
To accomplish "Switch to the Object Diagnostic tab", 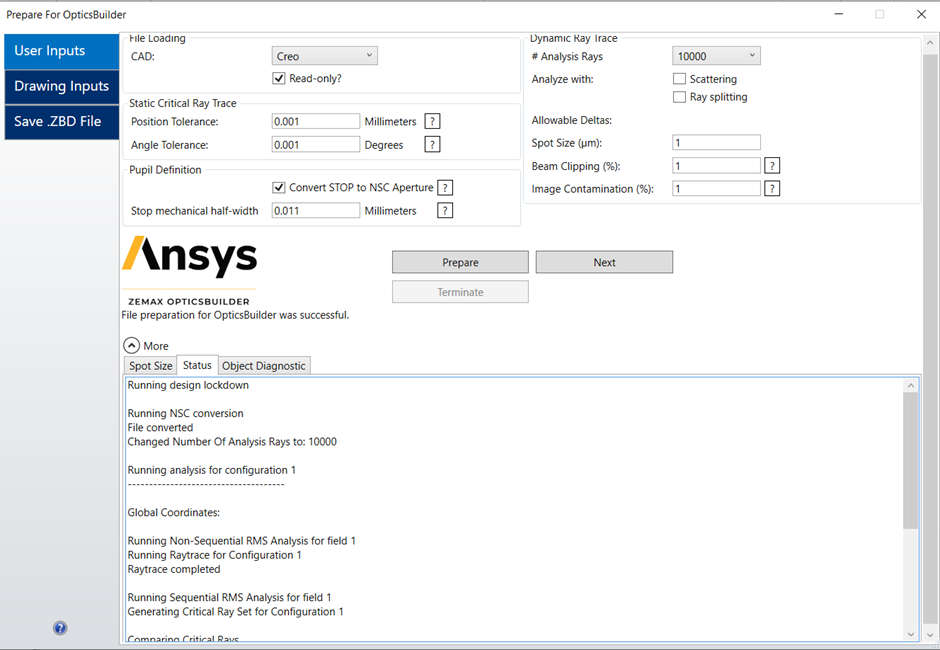I will [263, 365].
